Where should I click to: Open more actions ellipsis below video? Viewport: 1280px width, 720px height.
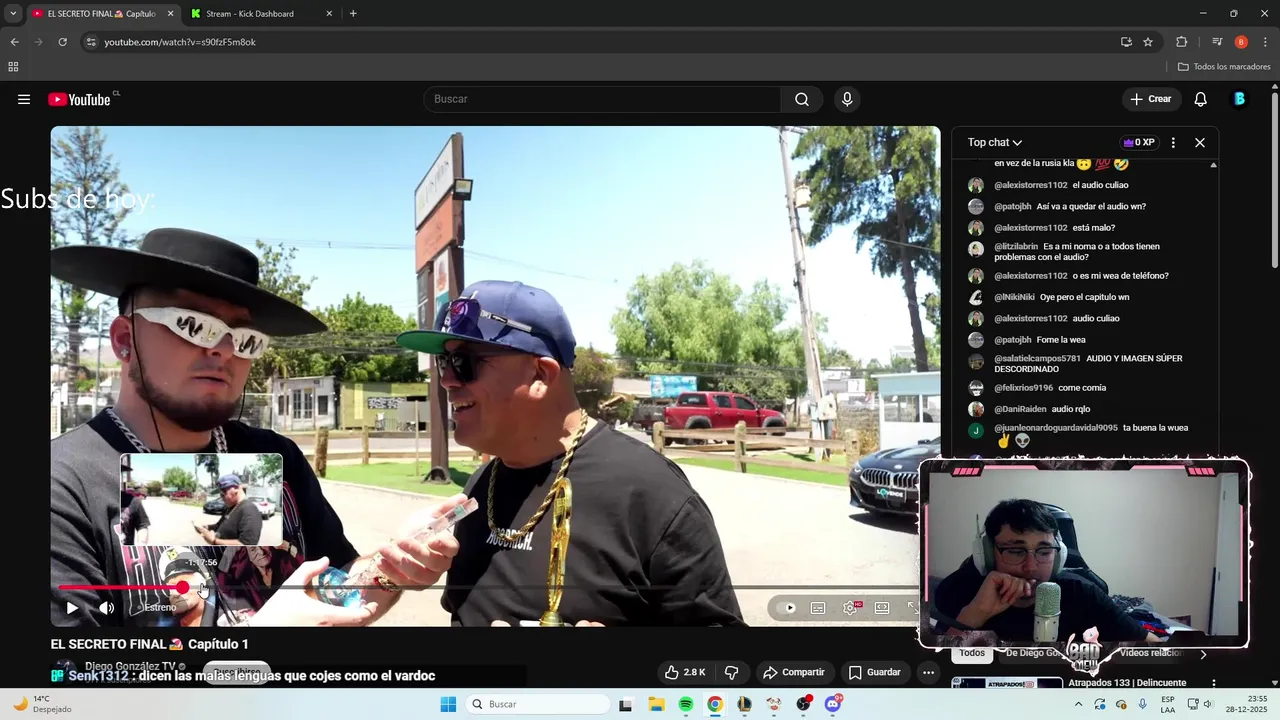pos(928,672)
